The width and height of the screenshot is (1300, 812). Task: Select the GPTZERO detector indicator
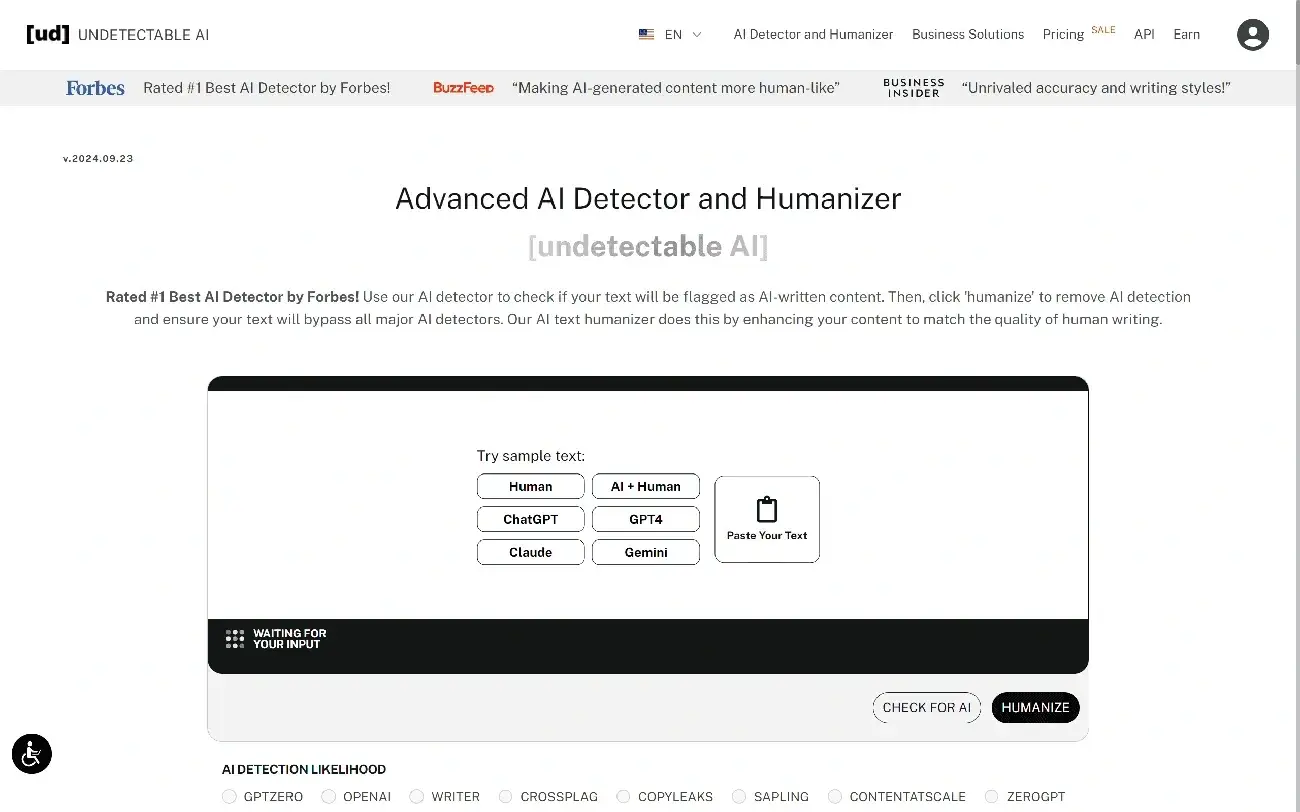[x=230, y=797]
